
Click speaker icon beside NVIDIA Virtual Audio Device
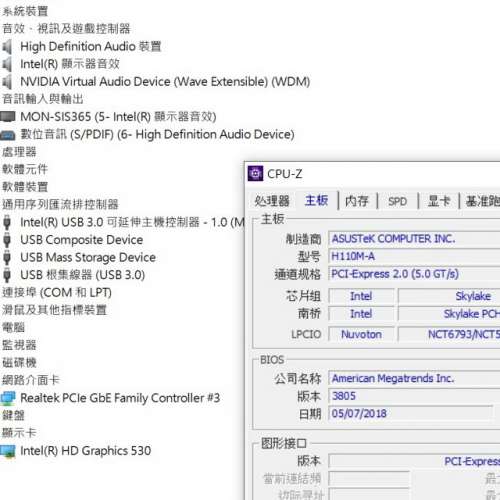pos(7,82)
